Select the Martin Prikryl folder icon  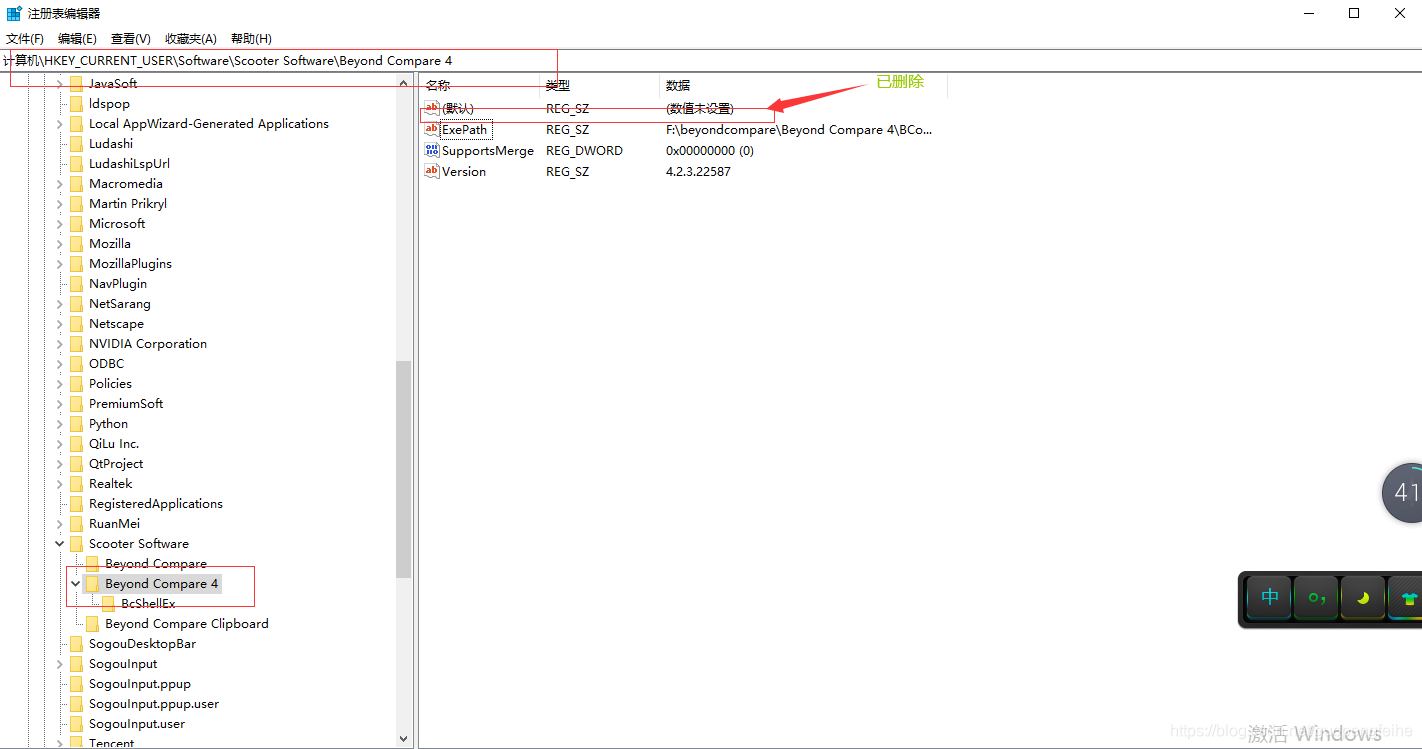tap(77, 204)
